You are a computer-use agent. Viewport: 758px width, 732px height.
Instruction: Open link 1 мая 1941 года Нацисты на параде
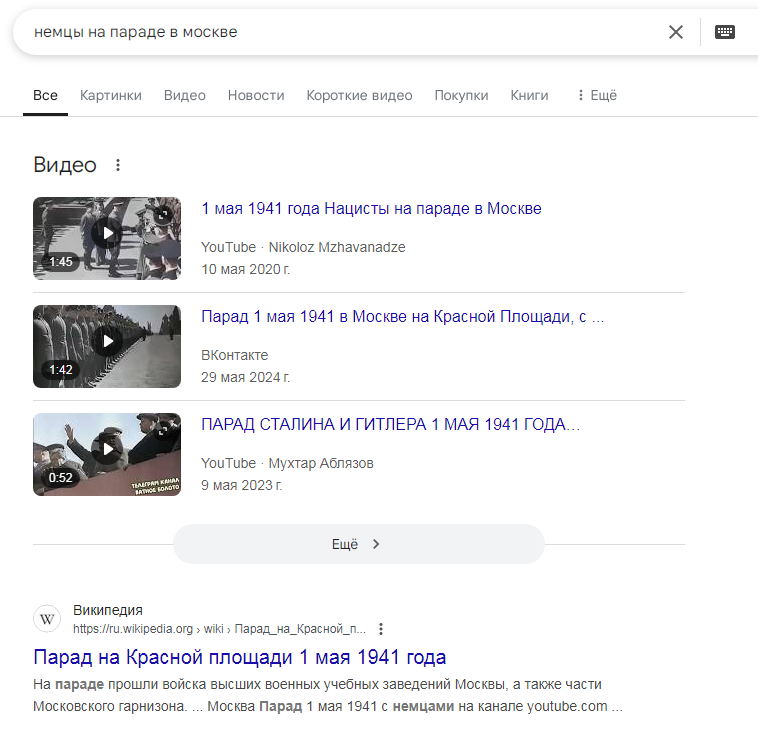[x=371, y=208]
